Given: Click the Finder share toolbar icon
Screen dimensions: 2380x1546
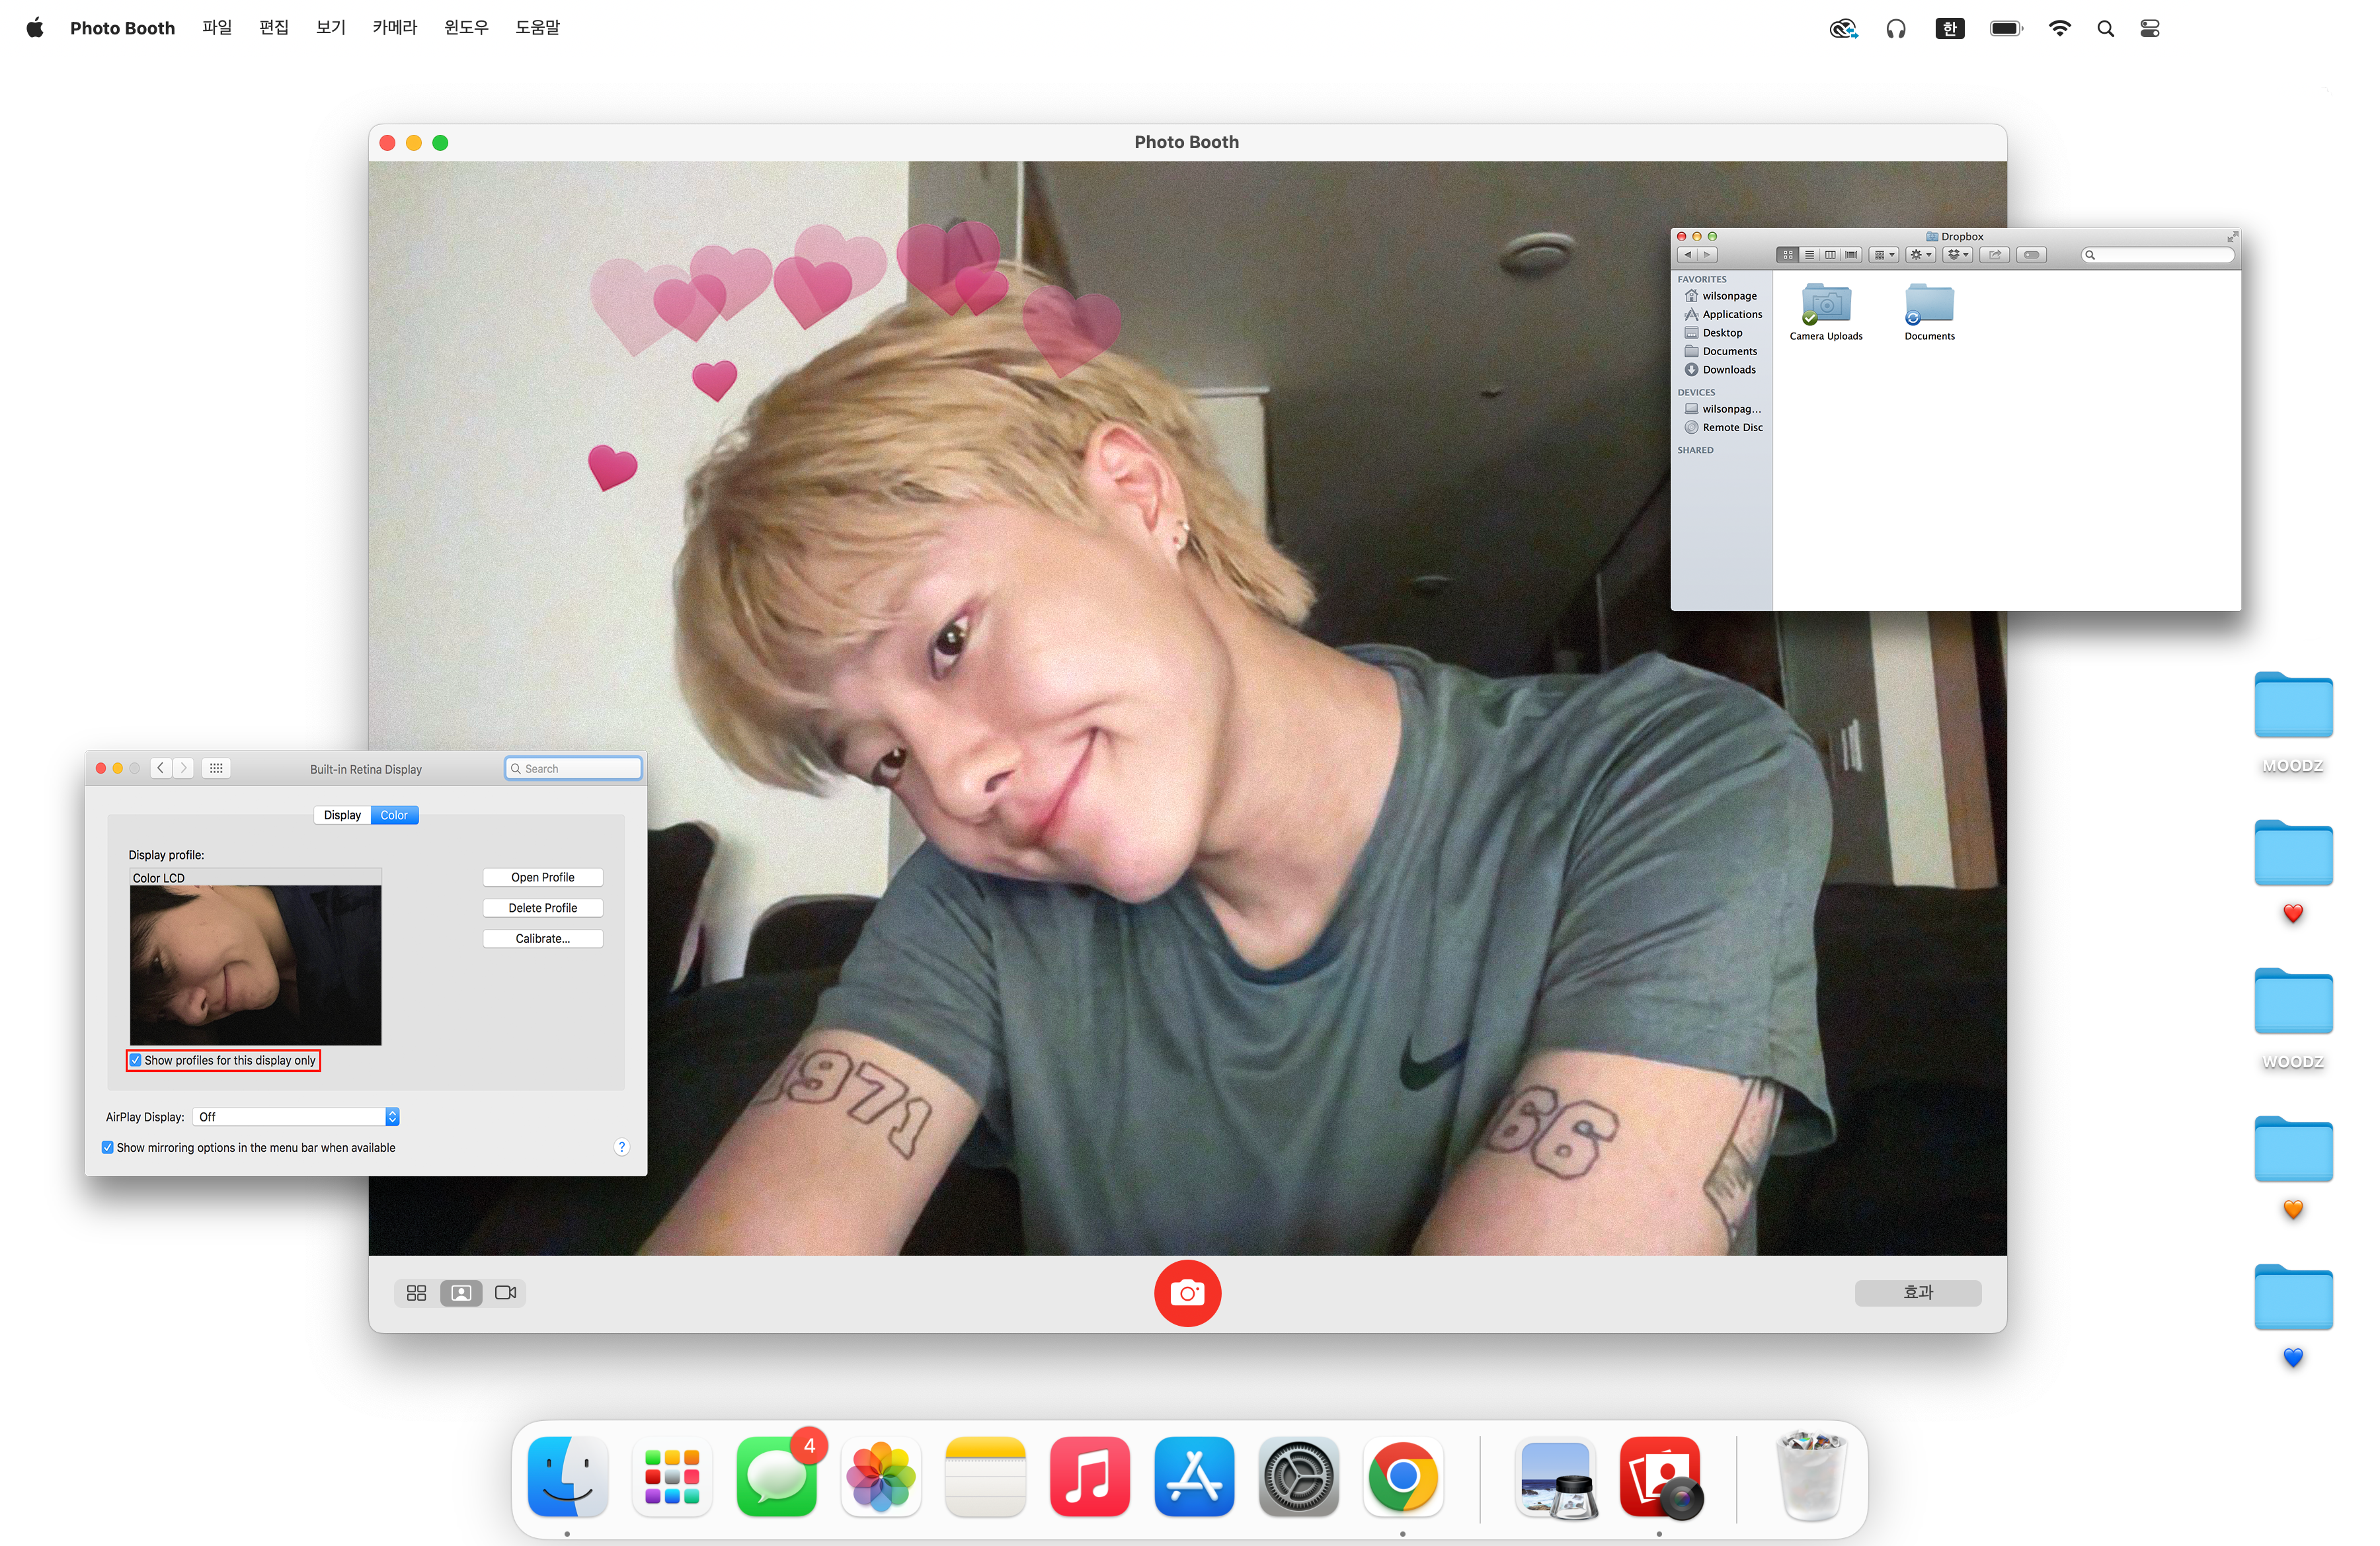Looking at the screenshot, I should (1995, 255).
